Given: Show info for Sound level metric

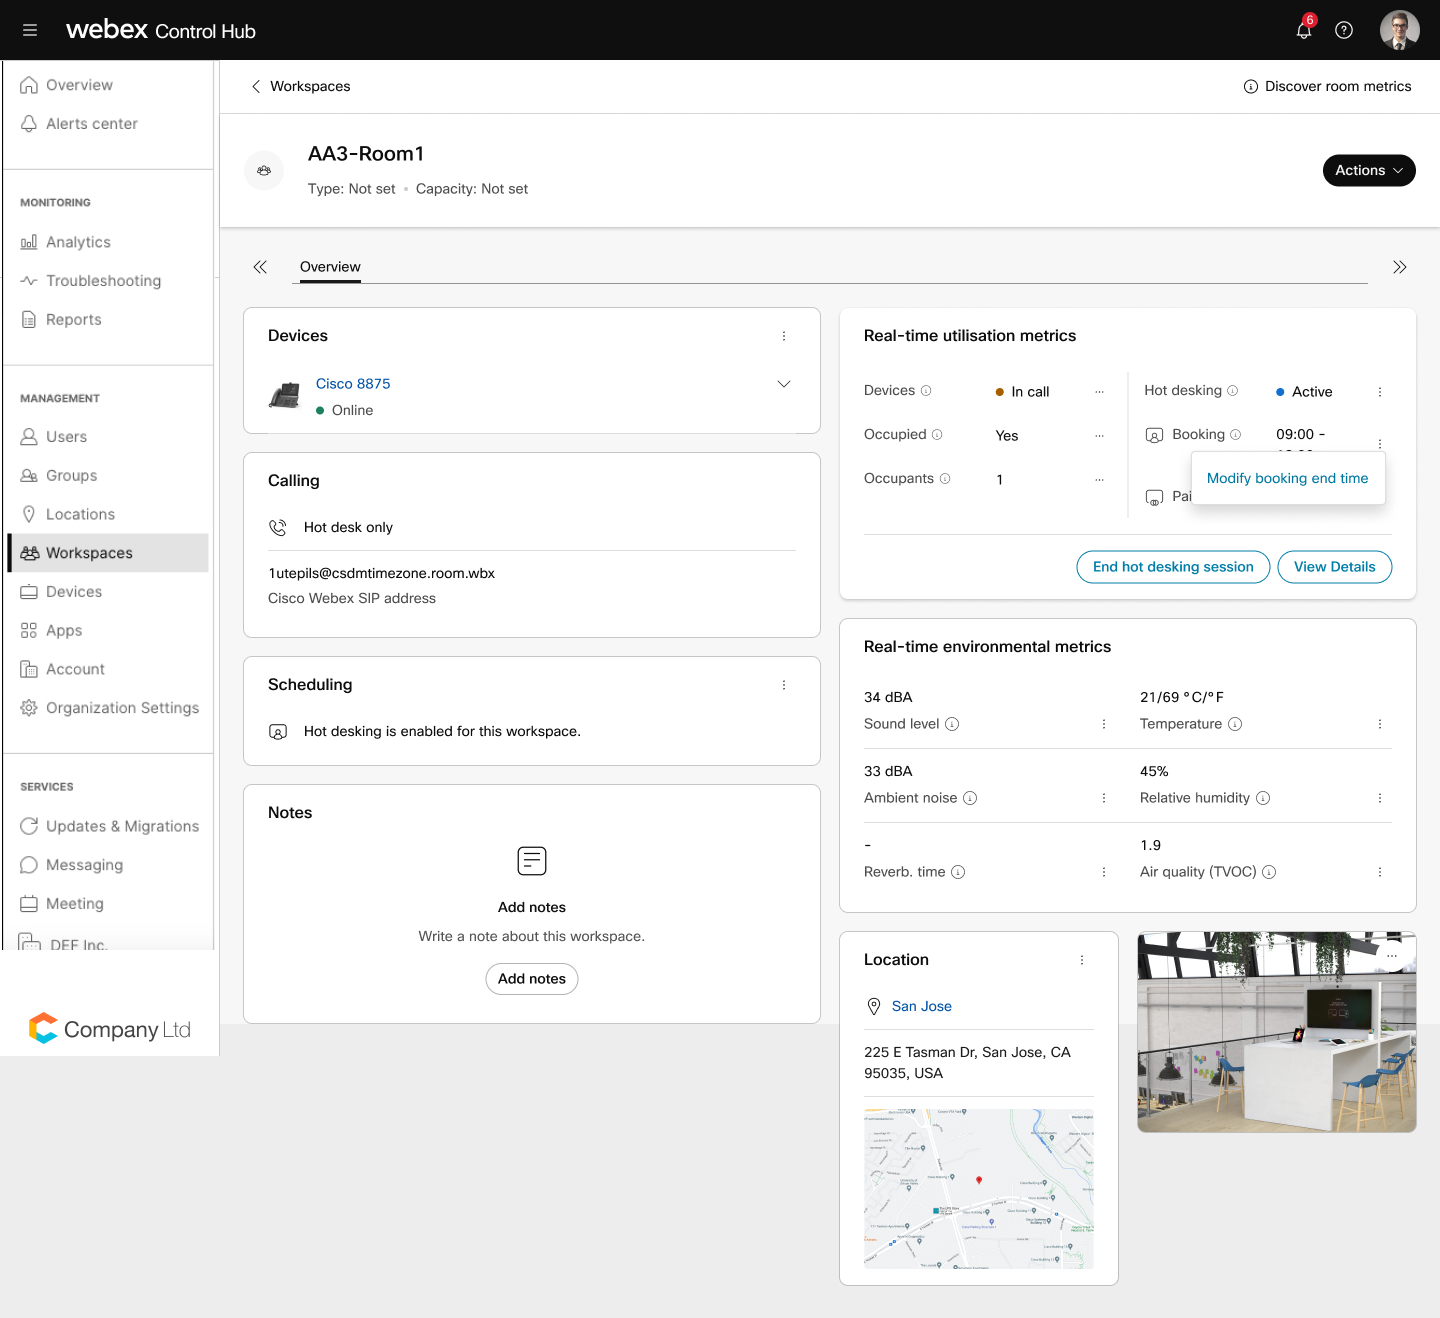Looking at the screenshot, I should point(952,724).
